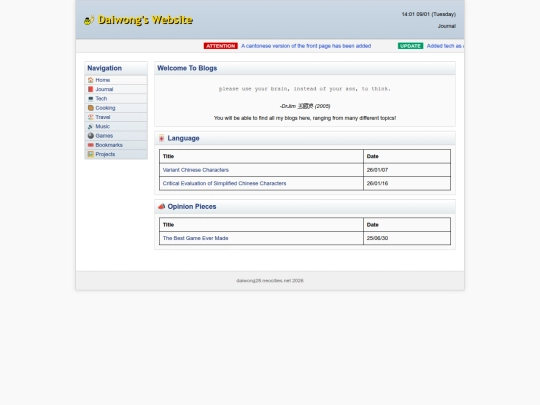Click the Travel icon in Navigation
Image resolution: width=540 pixels, height=405 pixels.
(x=91, y=117)
